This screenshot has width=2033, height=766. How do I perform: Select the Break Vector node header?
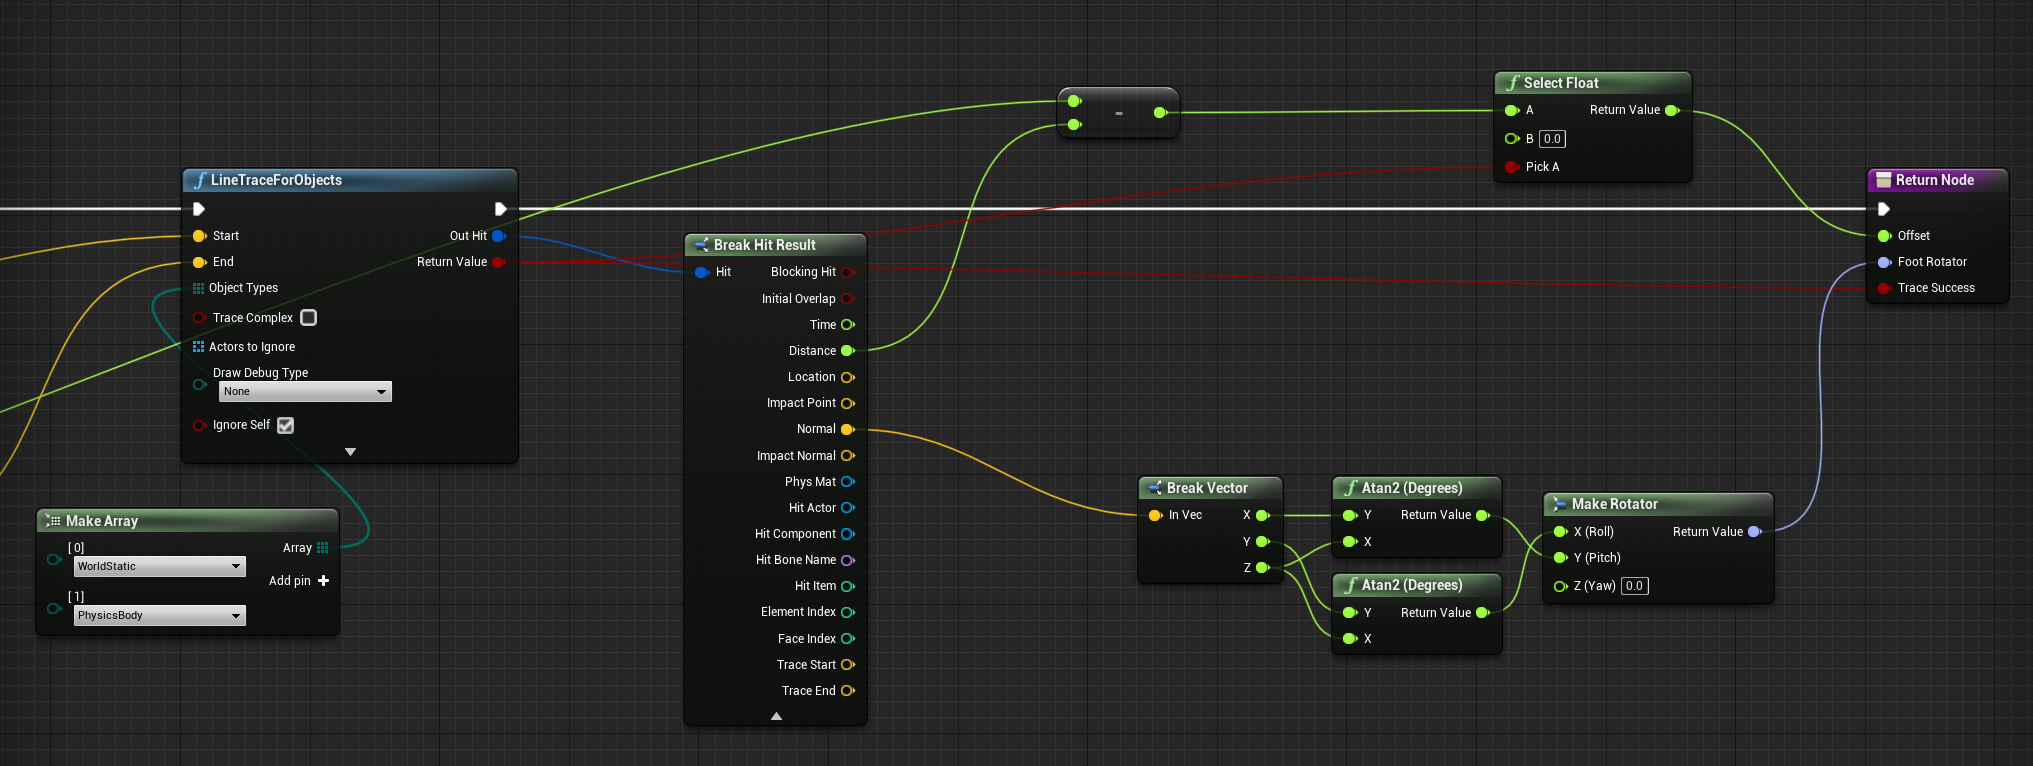tap(1210, 488)
